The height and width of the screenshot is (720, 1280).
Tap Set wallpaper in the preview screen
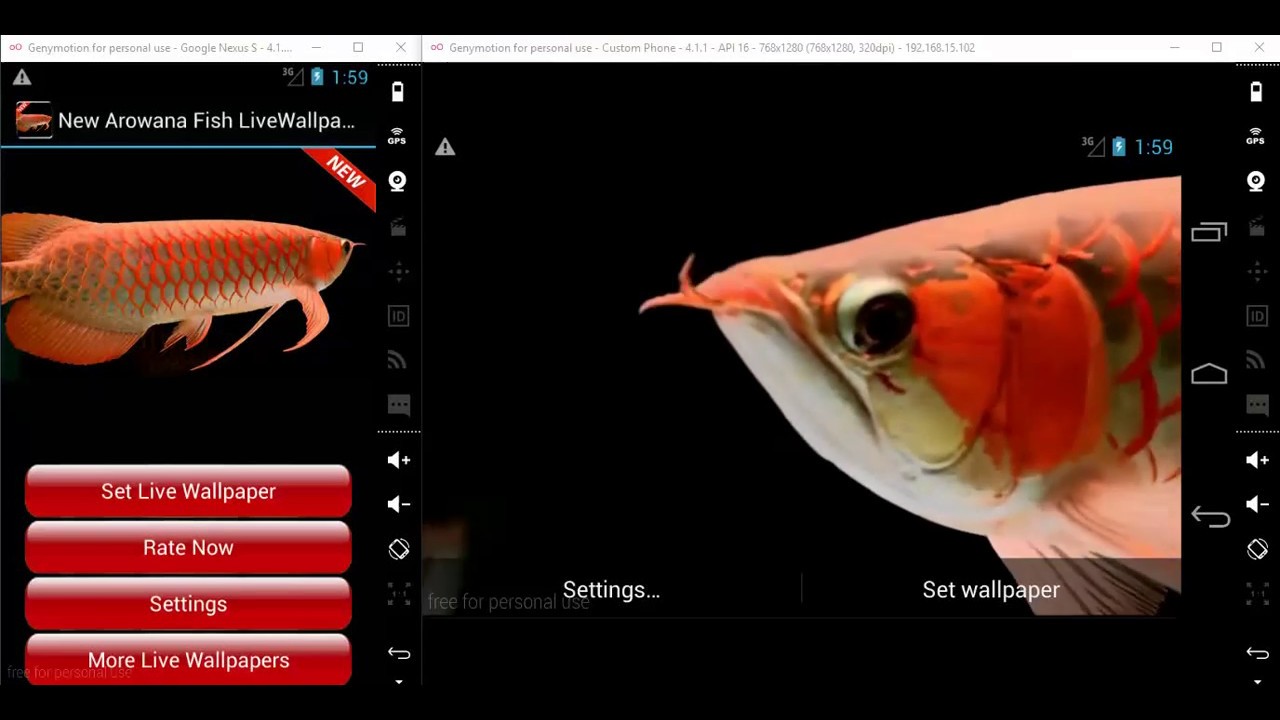pyautogui.click(x=990, y=590)
